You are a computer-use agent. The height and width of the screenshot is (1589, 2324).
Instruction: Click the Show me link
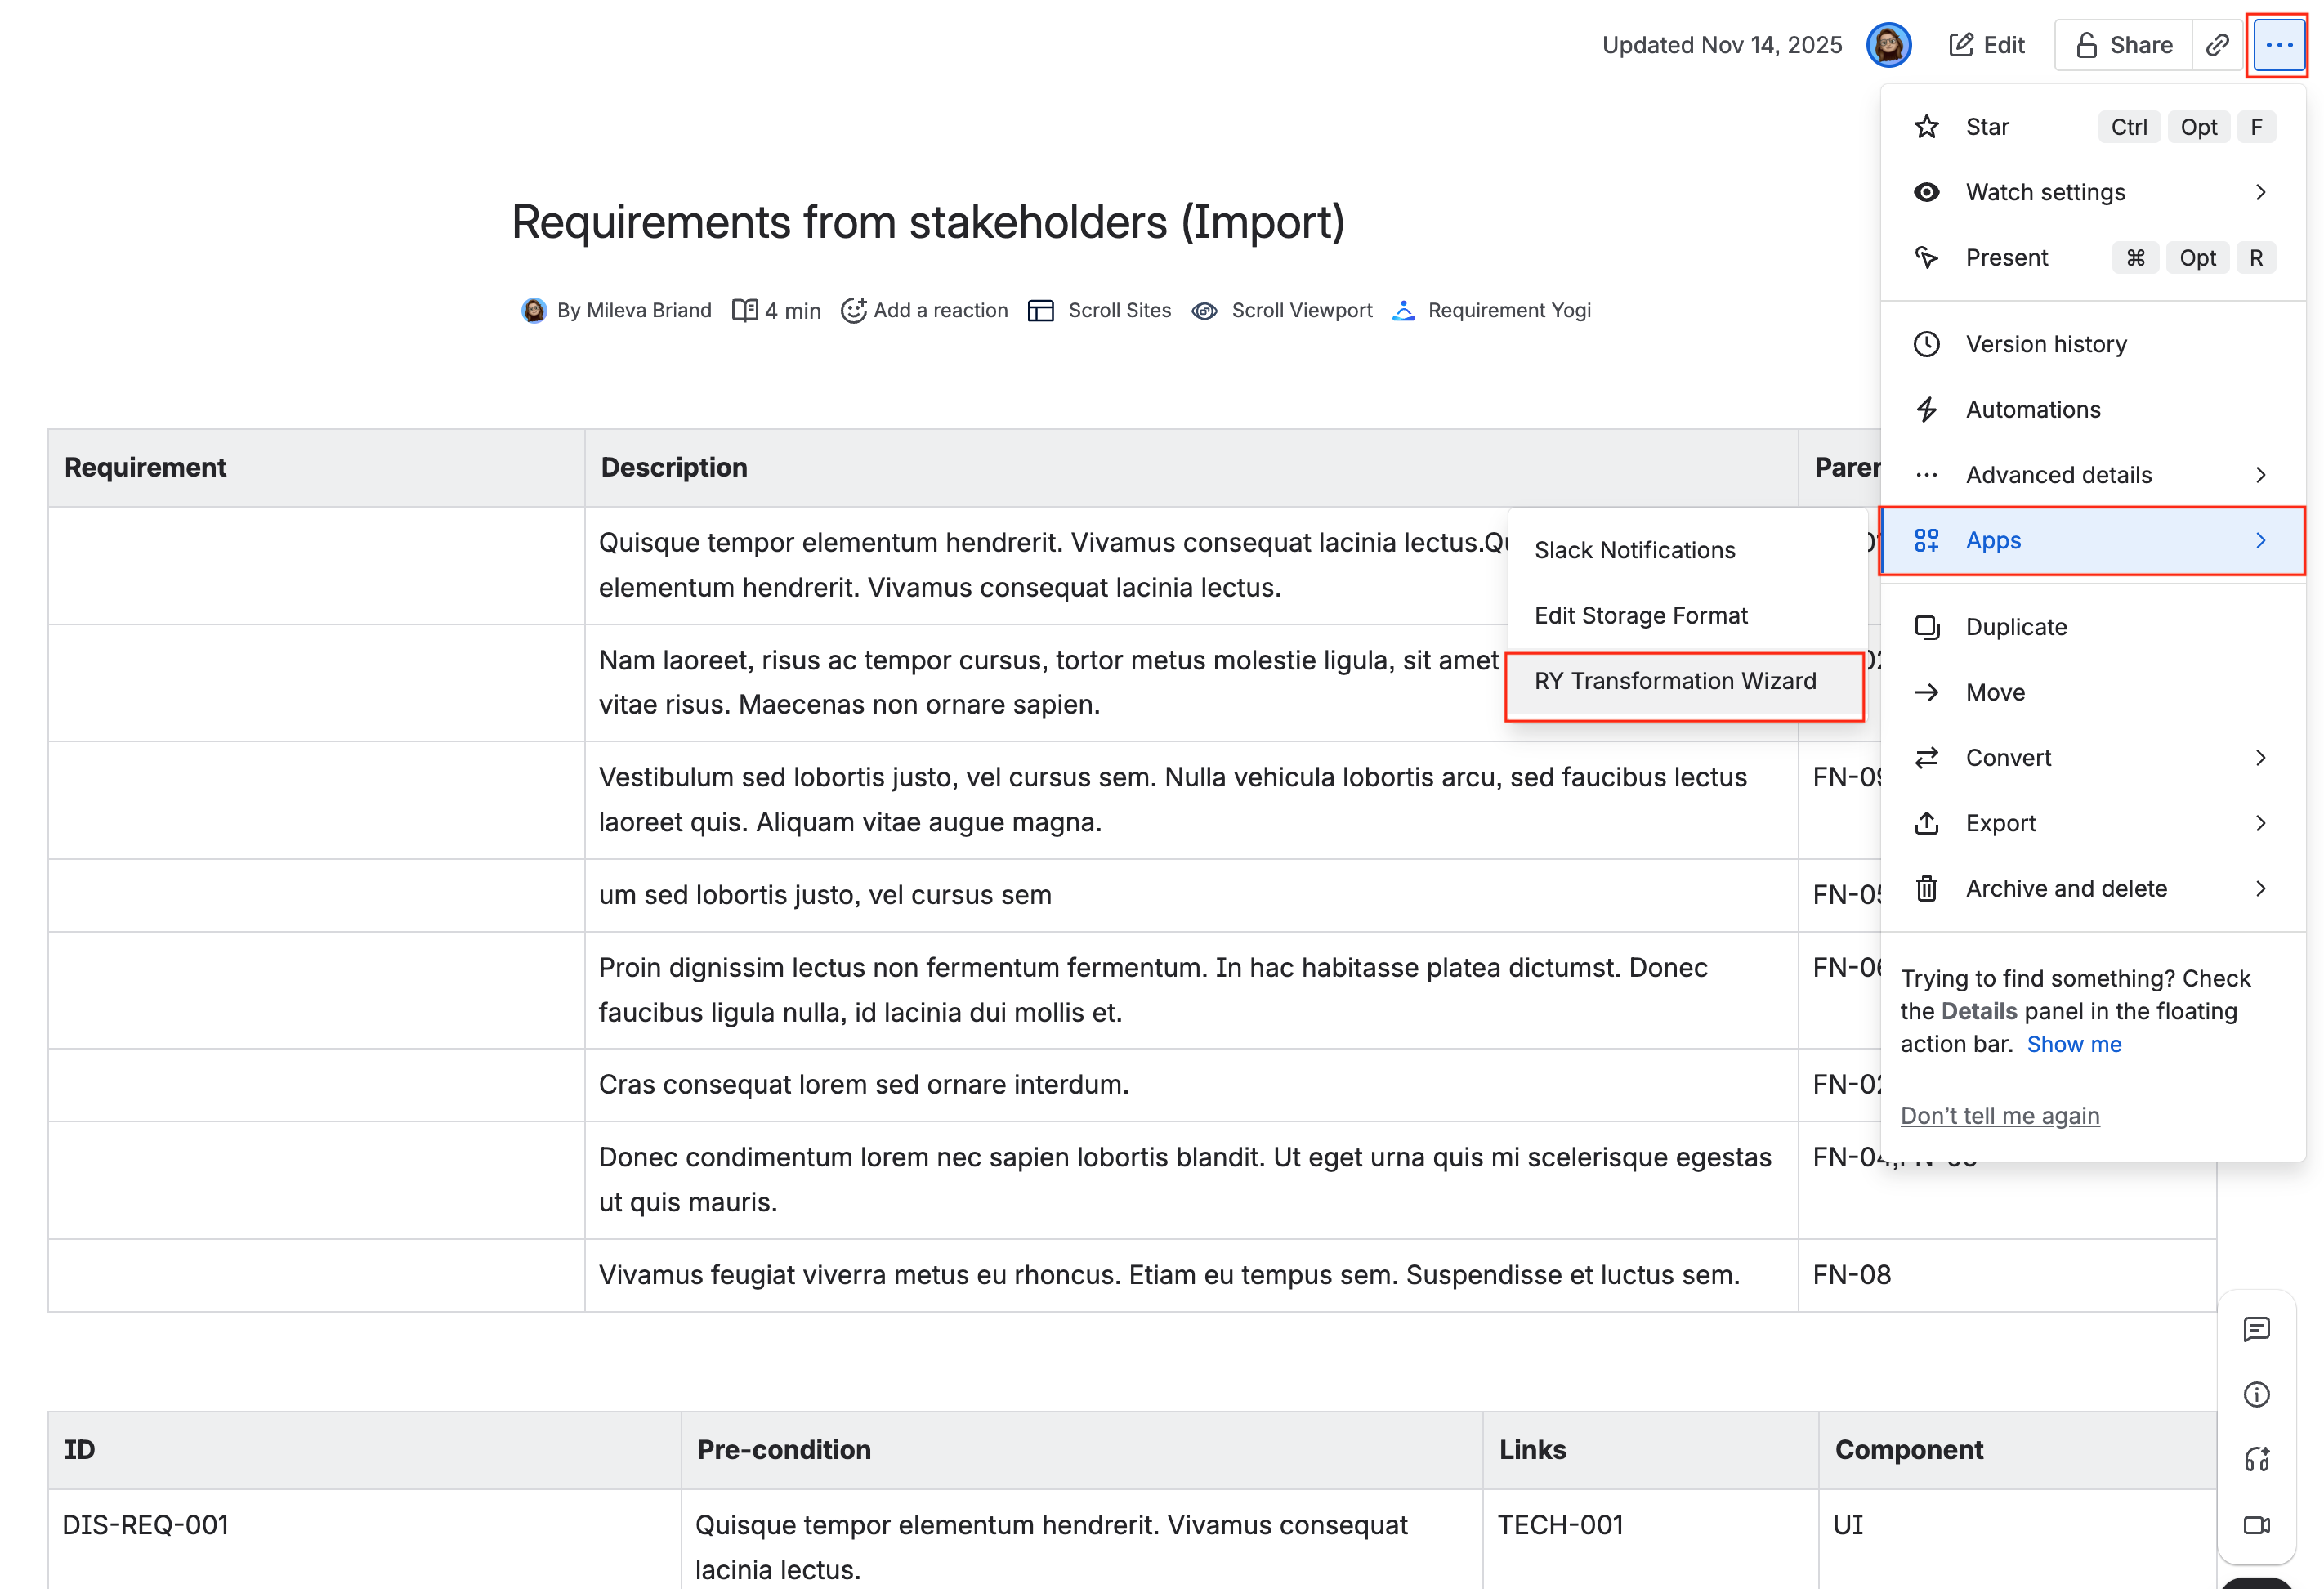tap(2073, 1044)
